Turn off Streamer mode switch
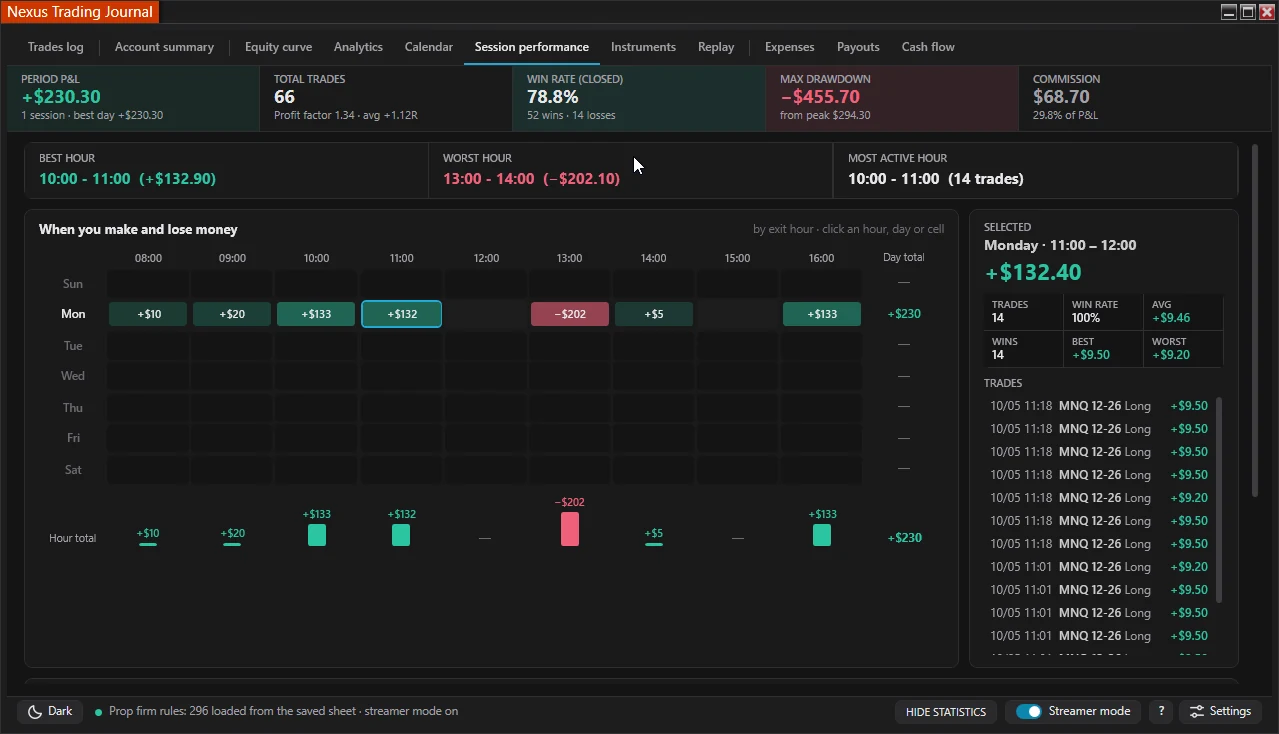Image resolution: width=1279 pixels, height=734 pixels. 1028,711
